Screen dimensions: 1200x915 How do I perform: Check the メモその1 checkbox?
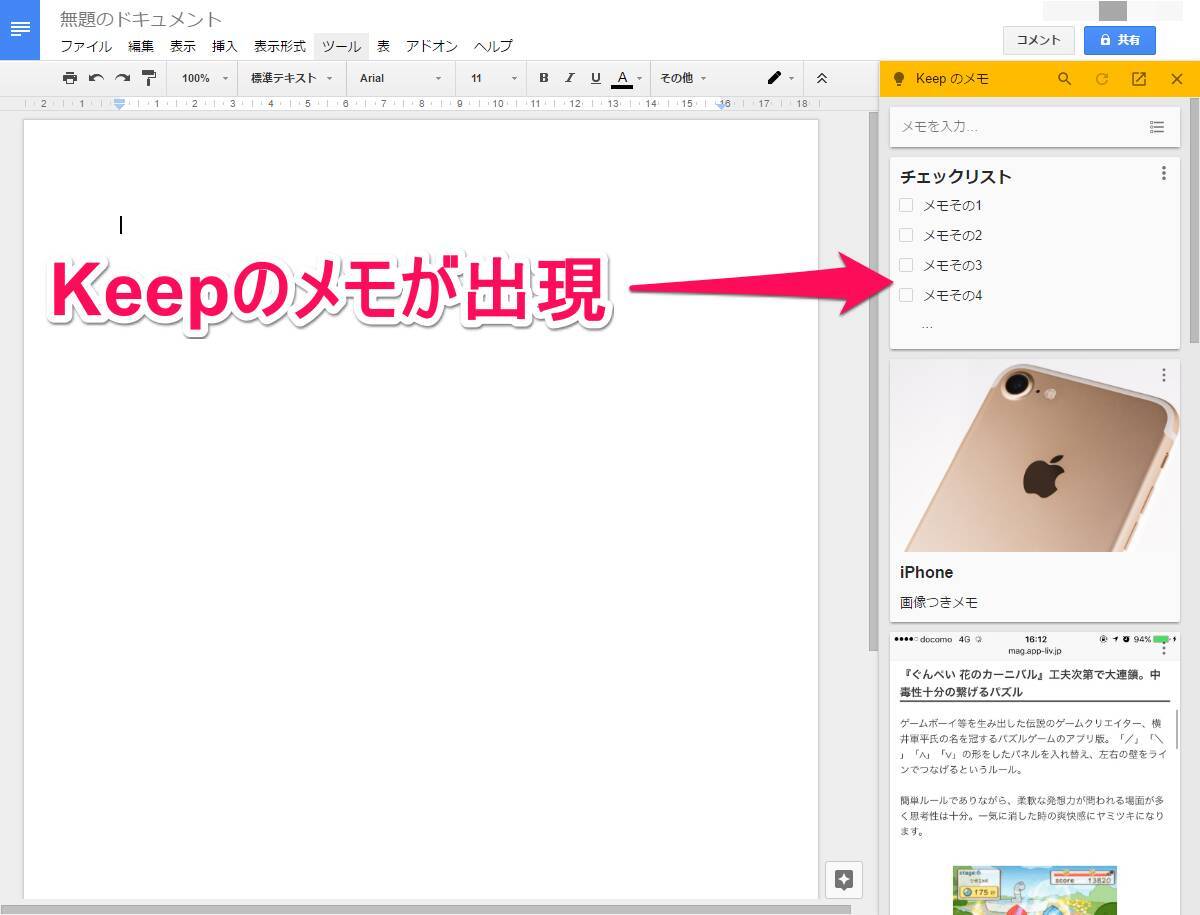906,205
